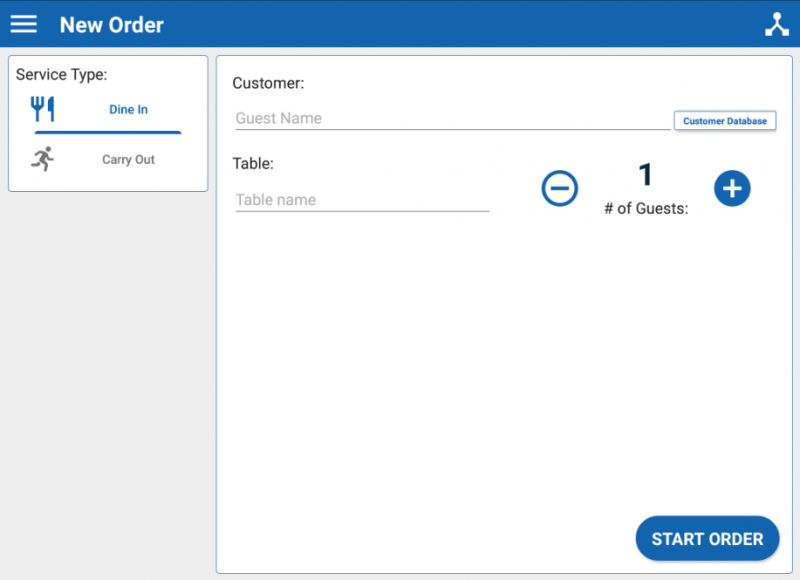
Task: Click the device network icon in the top bar
Action: pos(777,22)
